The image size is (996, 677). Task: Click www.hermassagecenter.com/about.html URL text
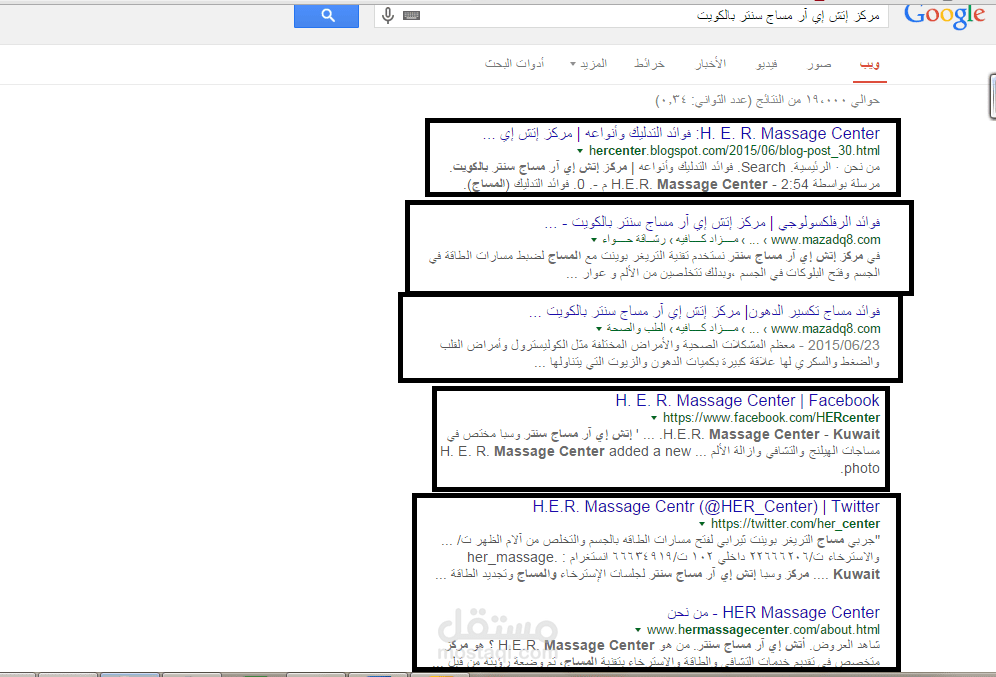point(764,630)
